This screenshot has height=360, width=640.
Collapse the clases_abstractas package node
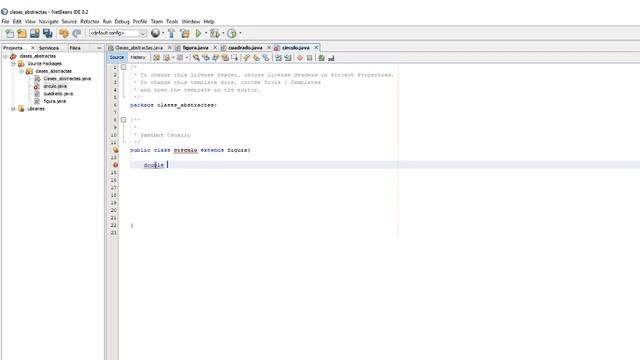coord(21,71)
